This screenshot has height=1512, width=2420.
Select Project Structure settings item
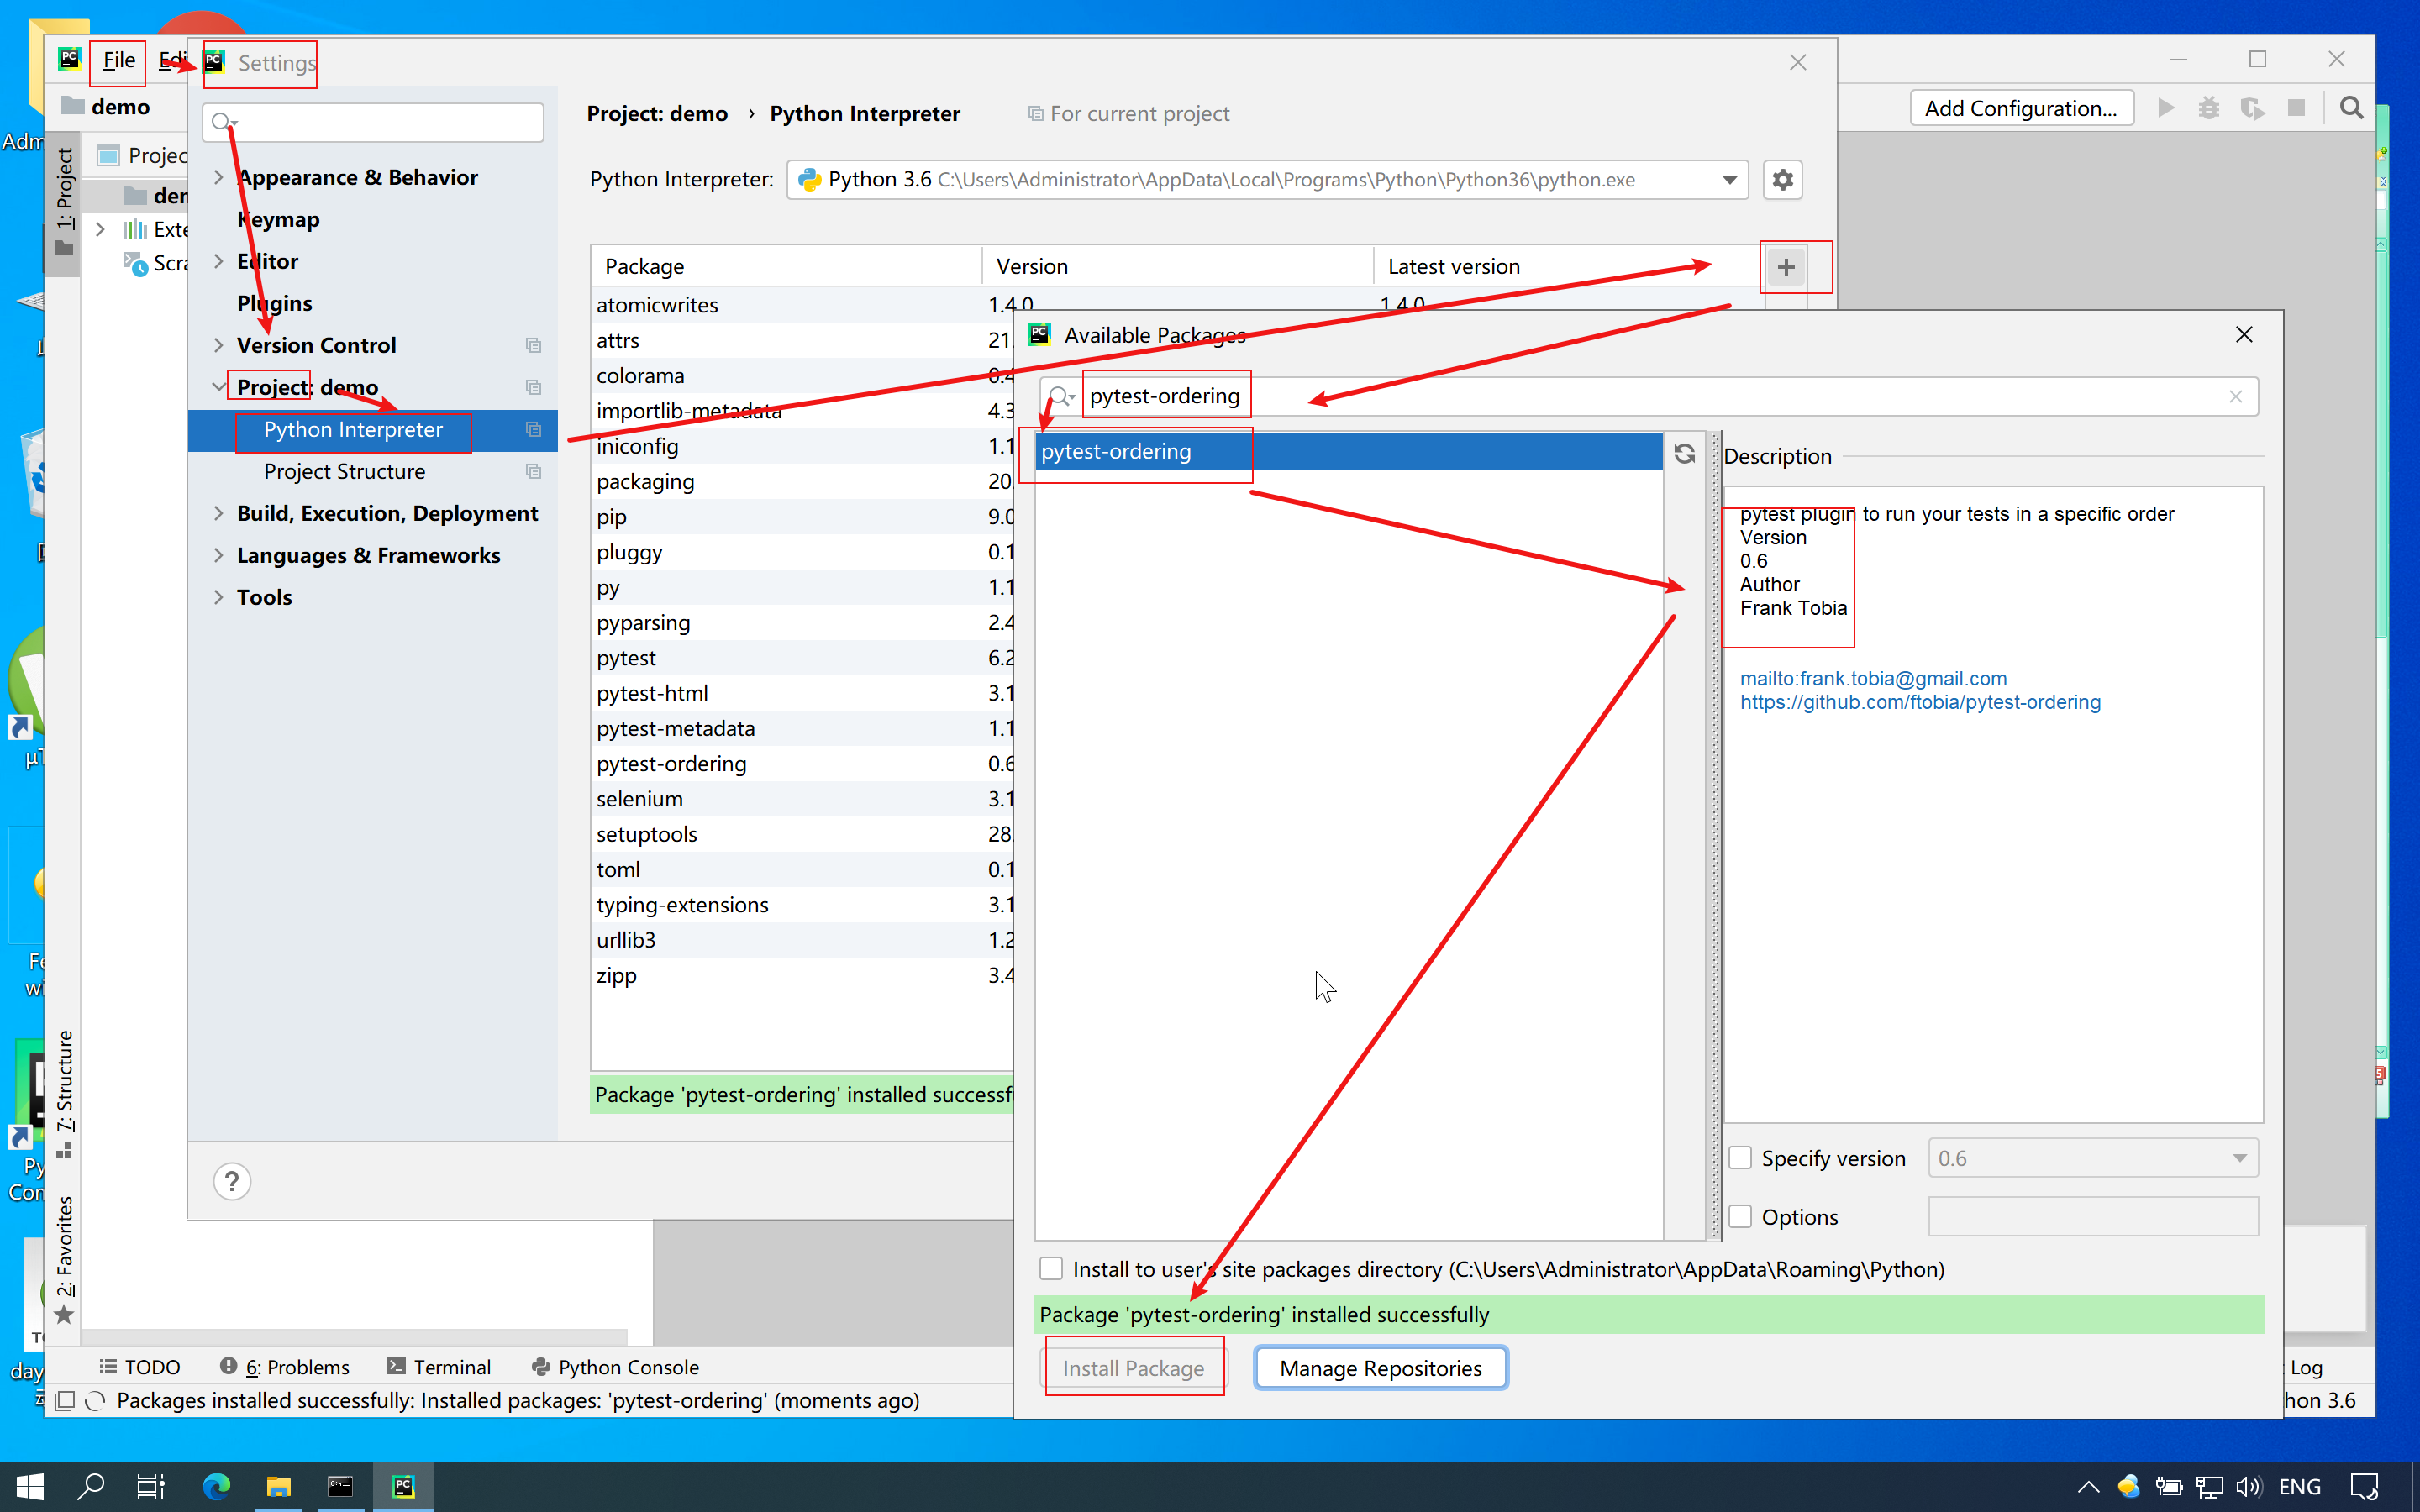pos(344,471)
